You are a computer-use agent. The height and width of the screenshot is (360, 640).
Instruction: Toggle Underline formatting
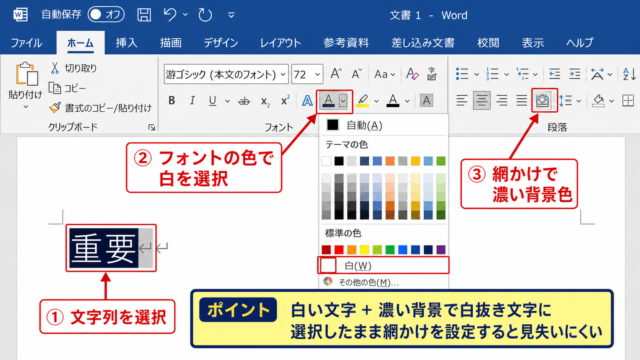pyautogui.click(x=212, y=101)
